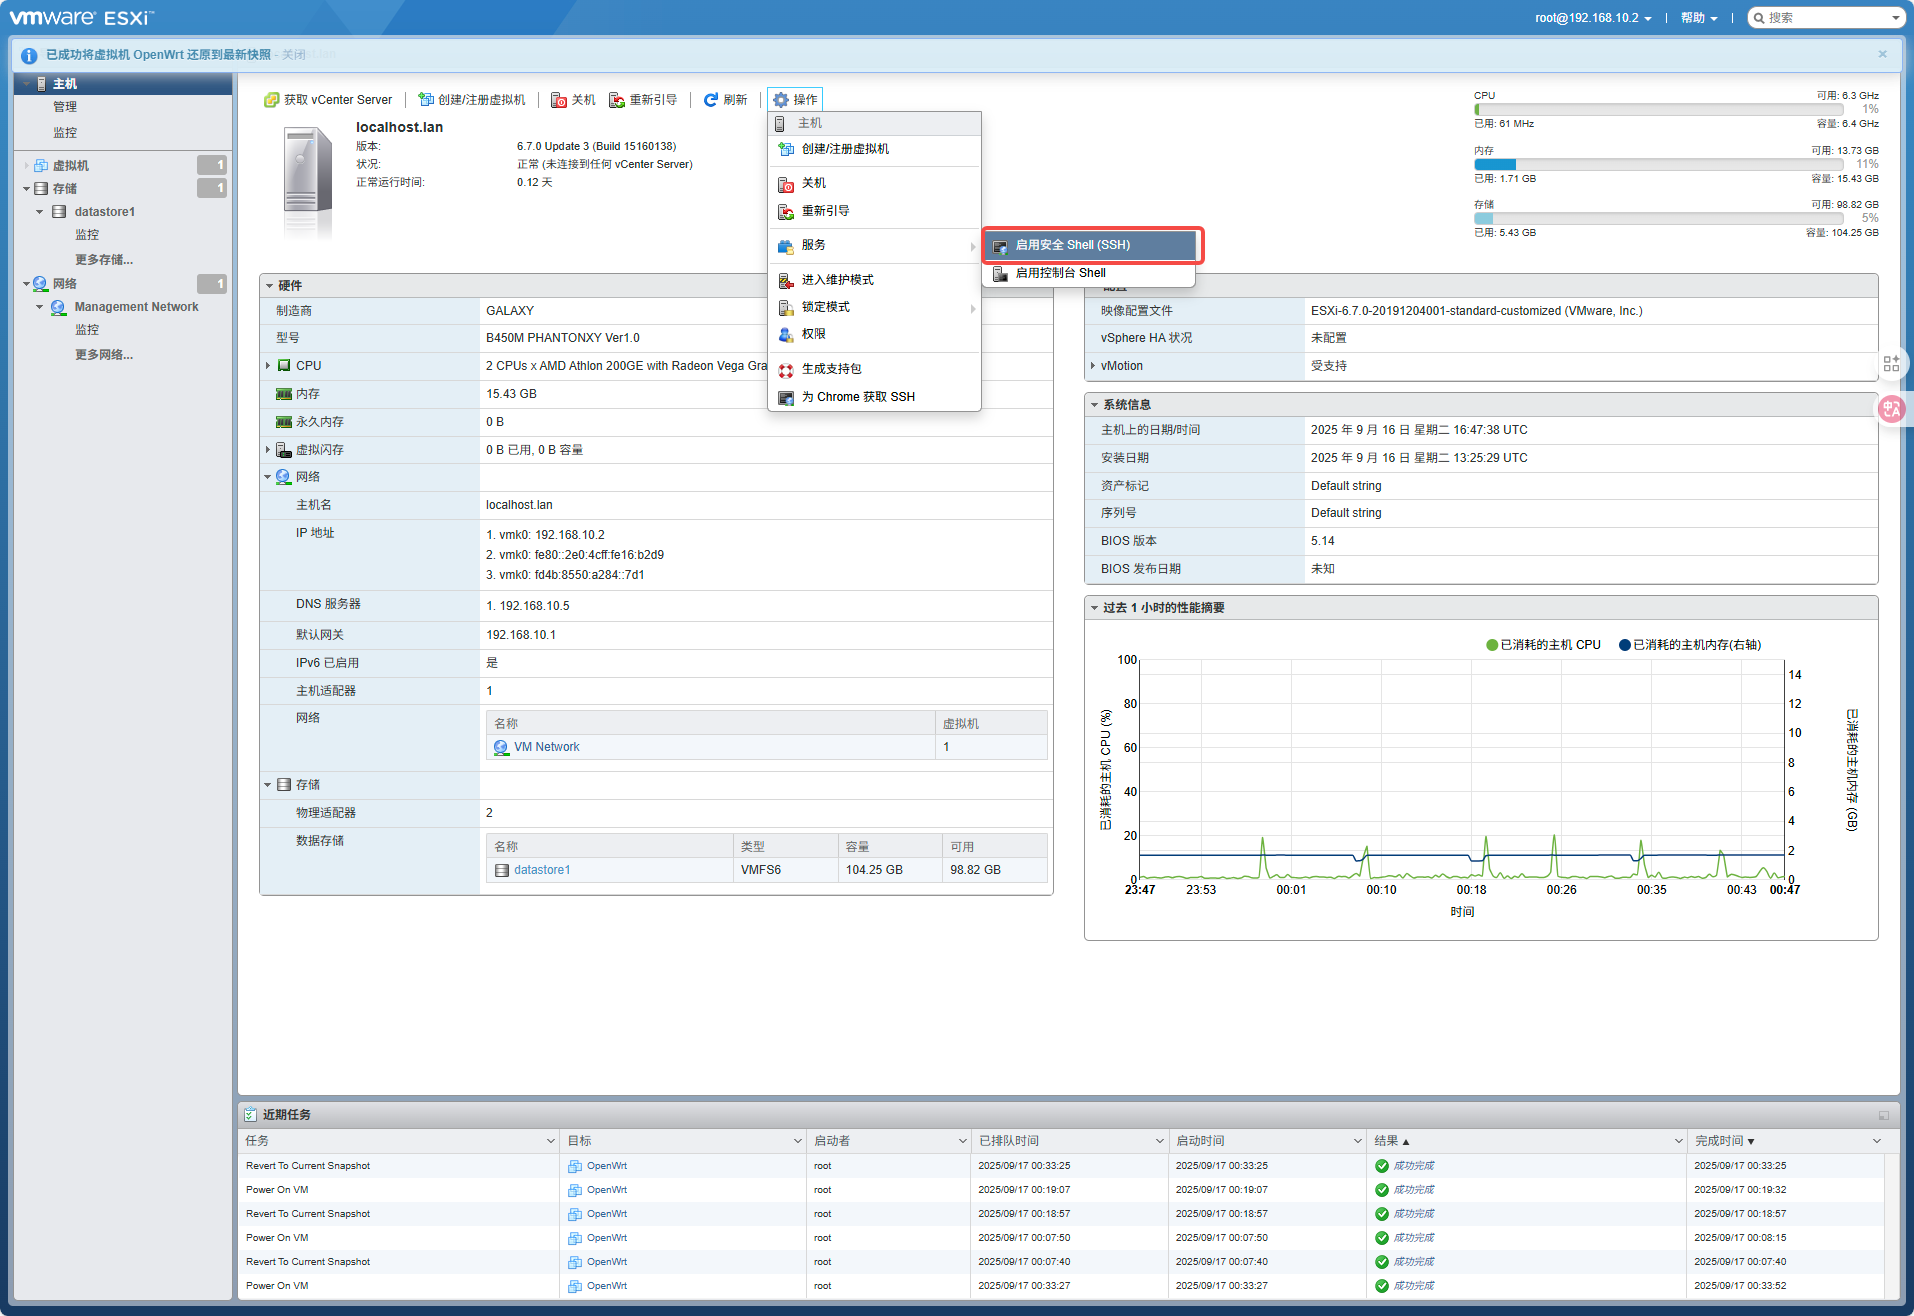1914x1316 pixels.
Task: Select 启用控制台 Shell in the submenu
Action: pos(1089,273)
